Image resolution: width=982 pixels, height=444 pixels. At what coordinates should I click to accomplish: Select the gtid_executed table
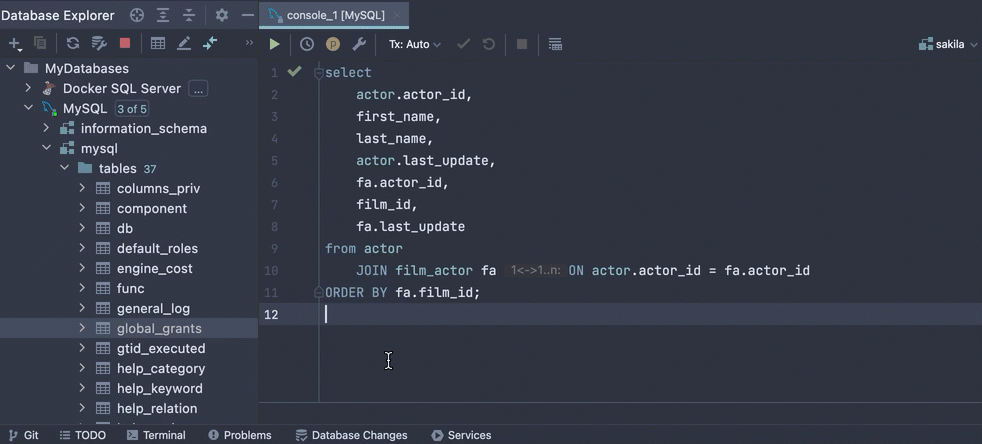[x=161, y=348]
